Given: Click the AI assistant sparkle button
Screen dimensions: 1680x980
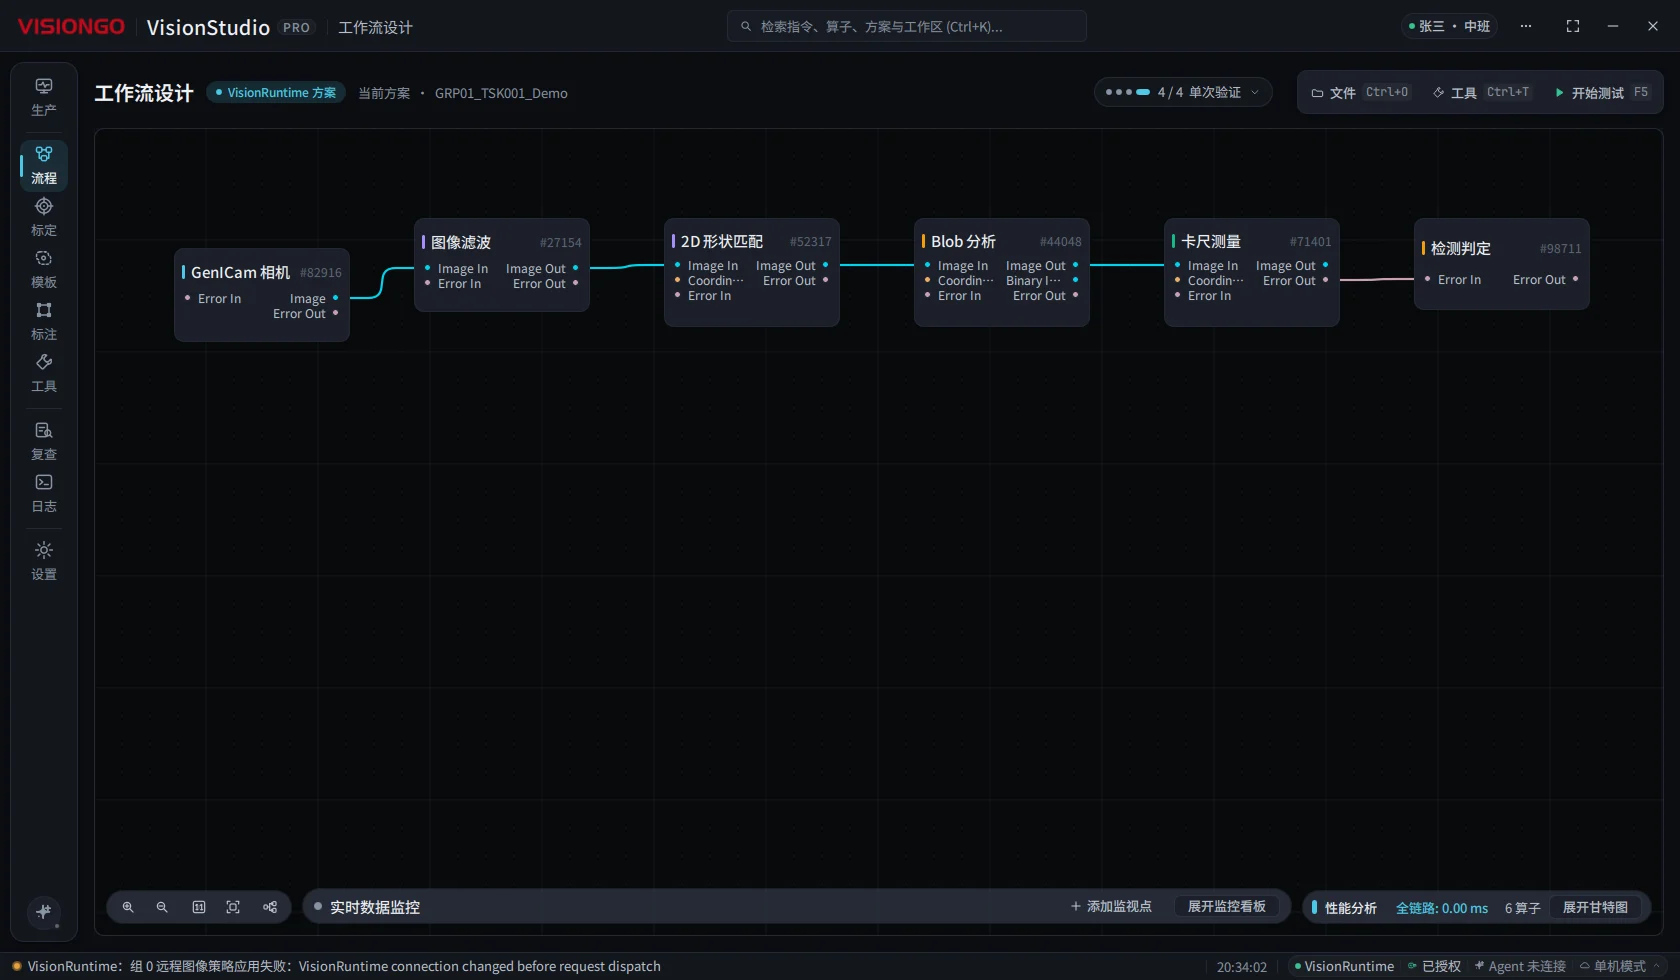Looking at the screenshot, I should coord(44,911).
